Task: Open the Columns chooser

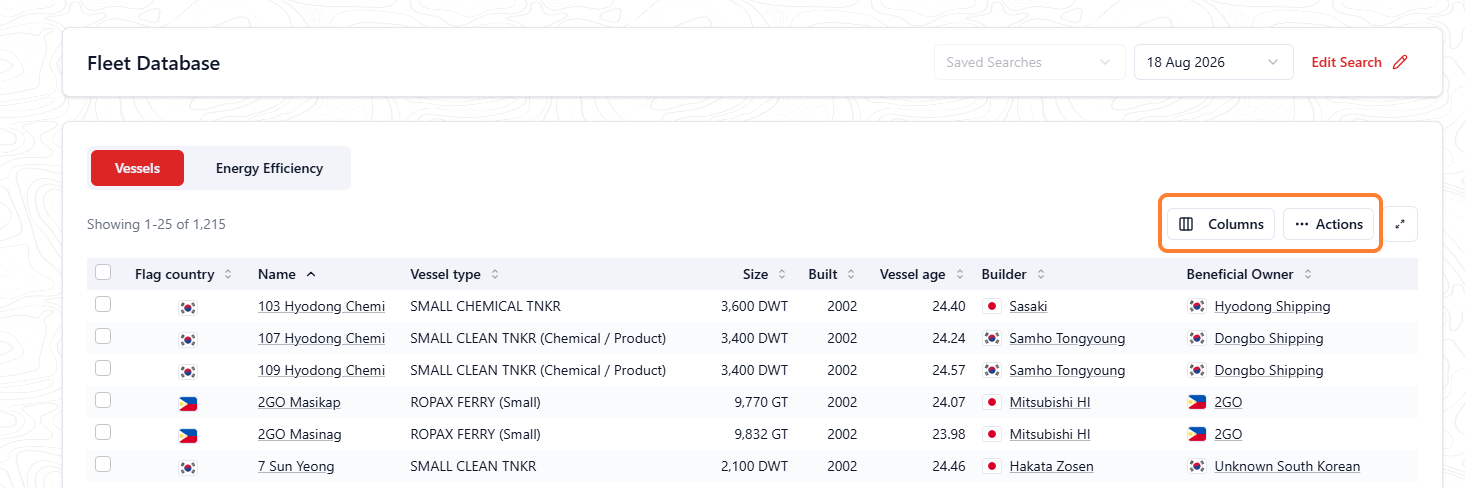Action: (x=1221, y=224)
